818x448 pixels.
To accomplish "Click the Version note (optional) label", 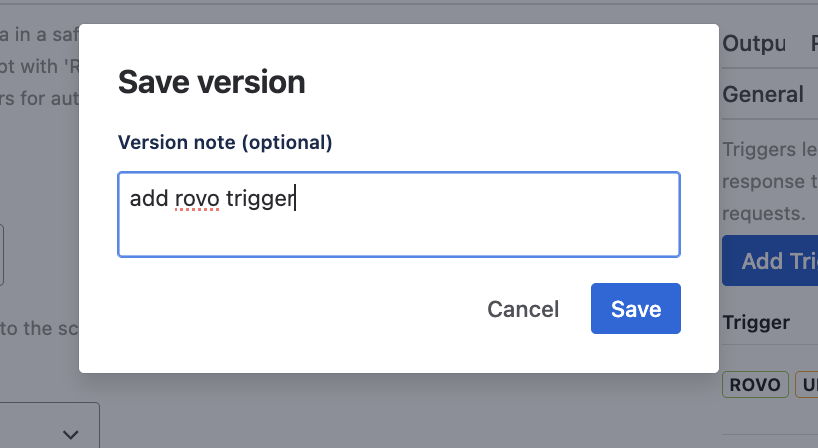I will click(x=225, y=142).
